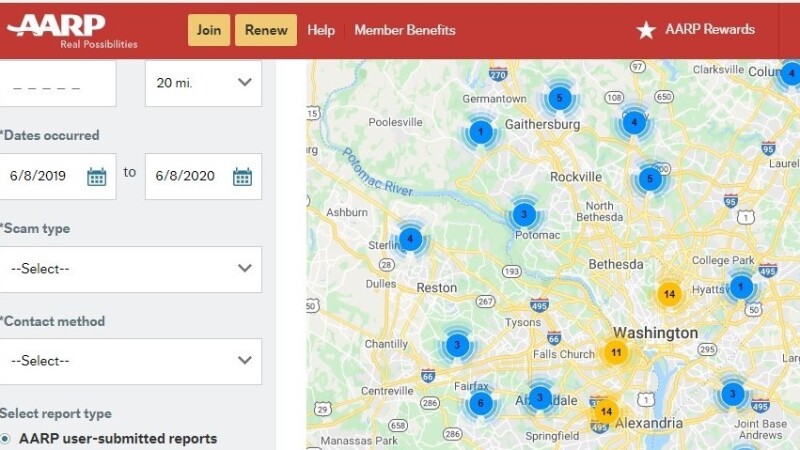Screen dimensions: 800x450
Task: Click the 6/8/2019 start date field
Action: click(x=58, y=177)
